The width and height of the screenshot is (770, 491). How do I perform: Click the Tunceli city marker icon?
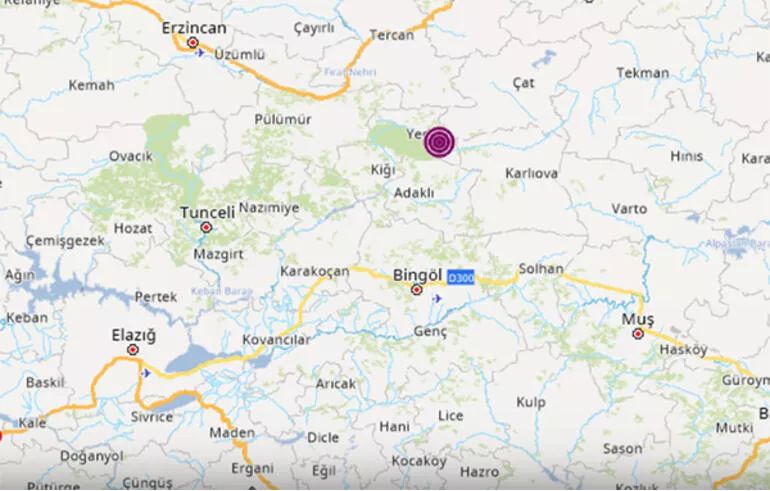click(206, 227)
